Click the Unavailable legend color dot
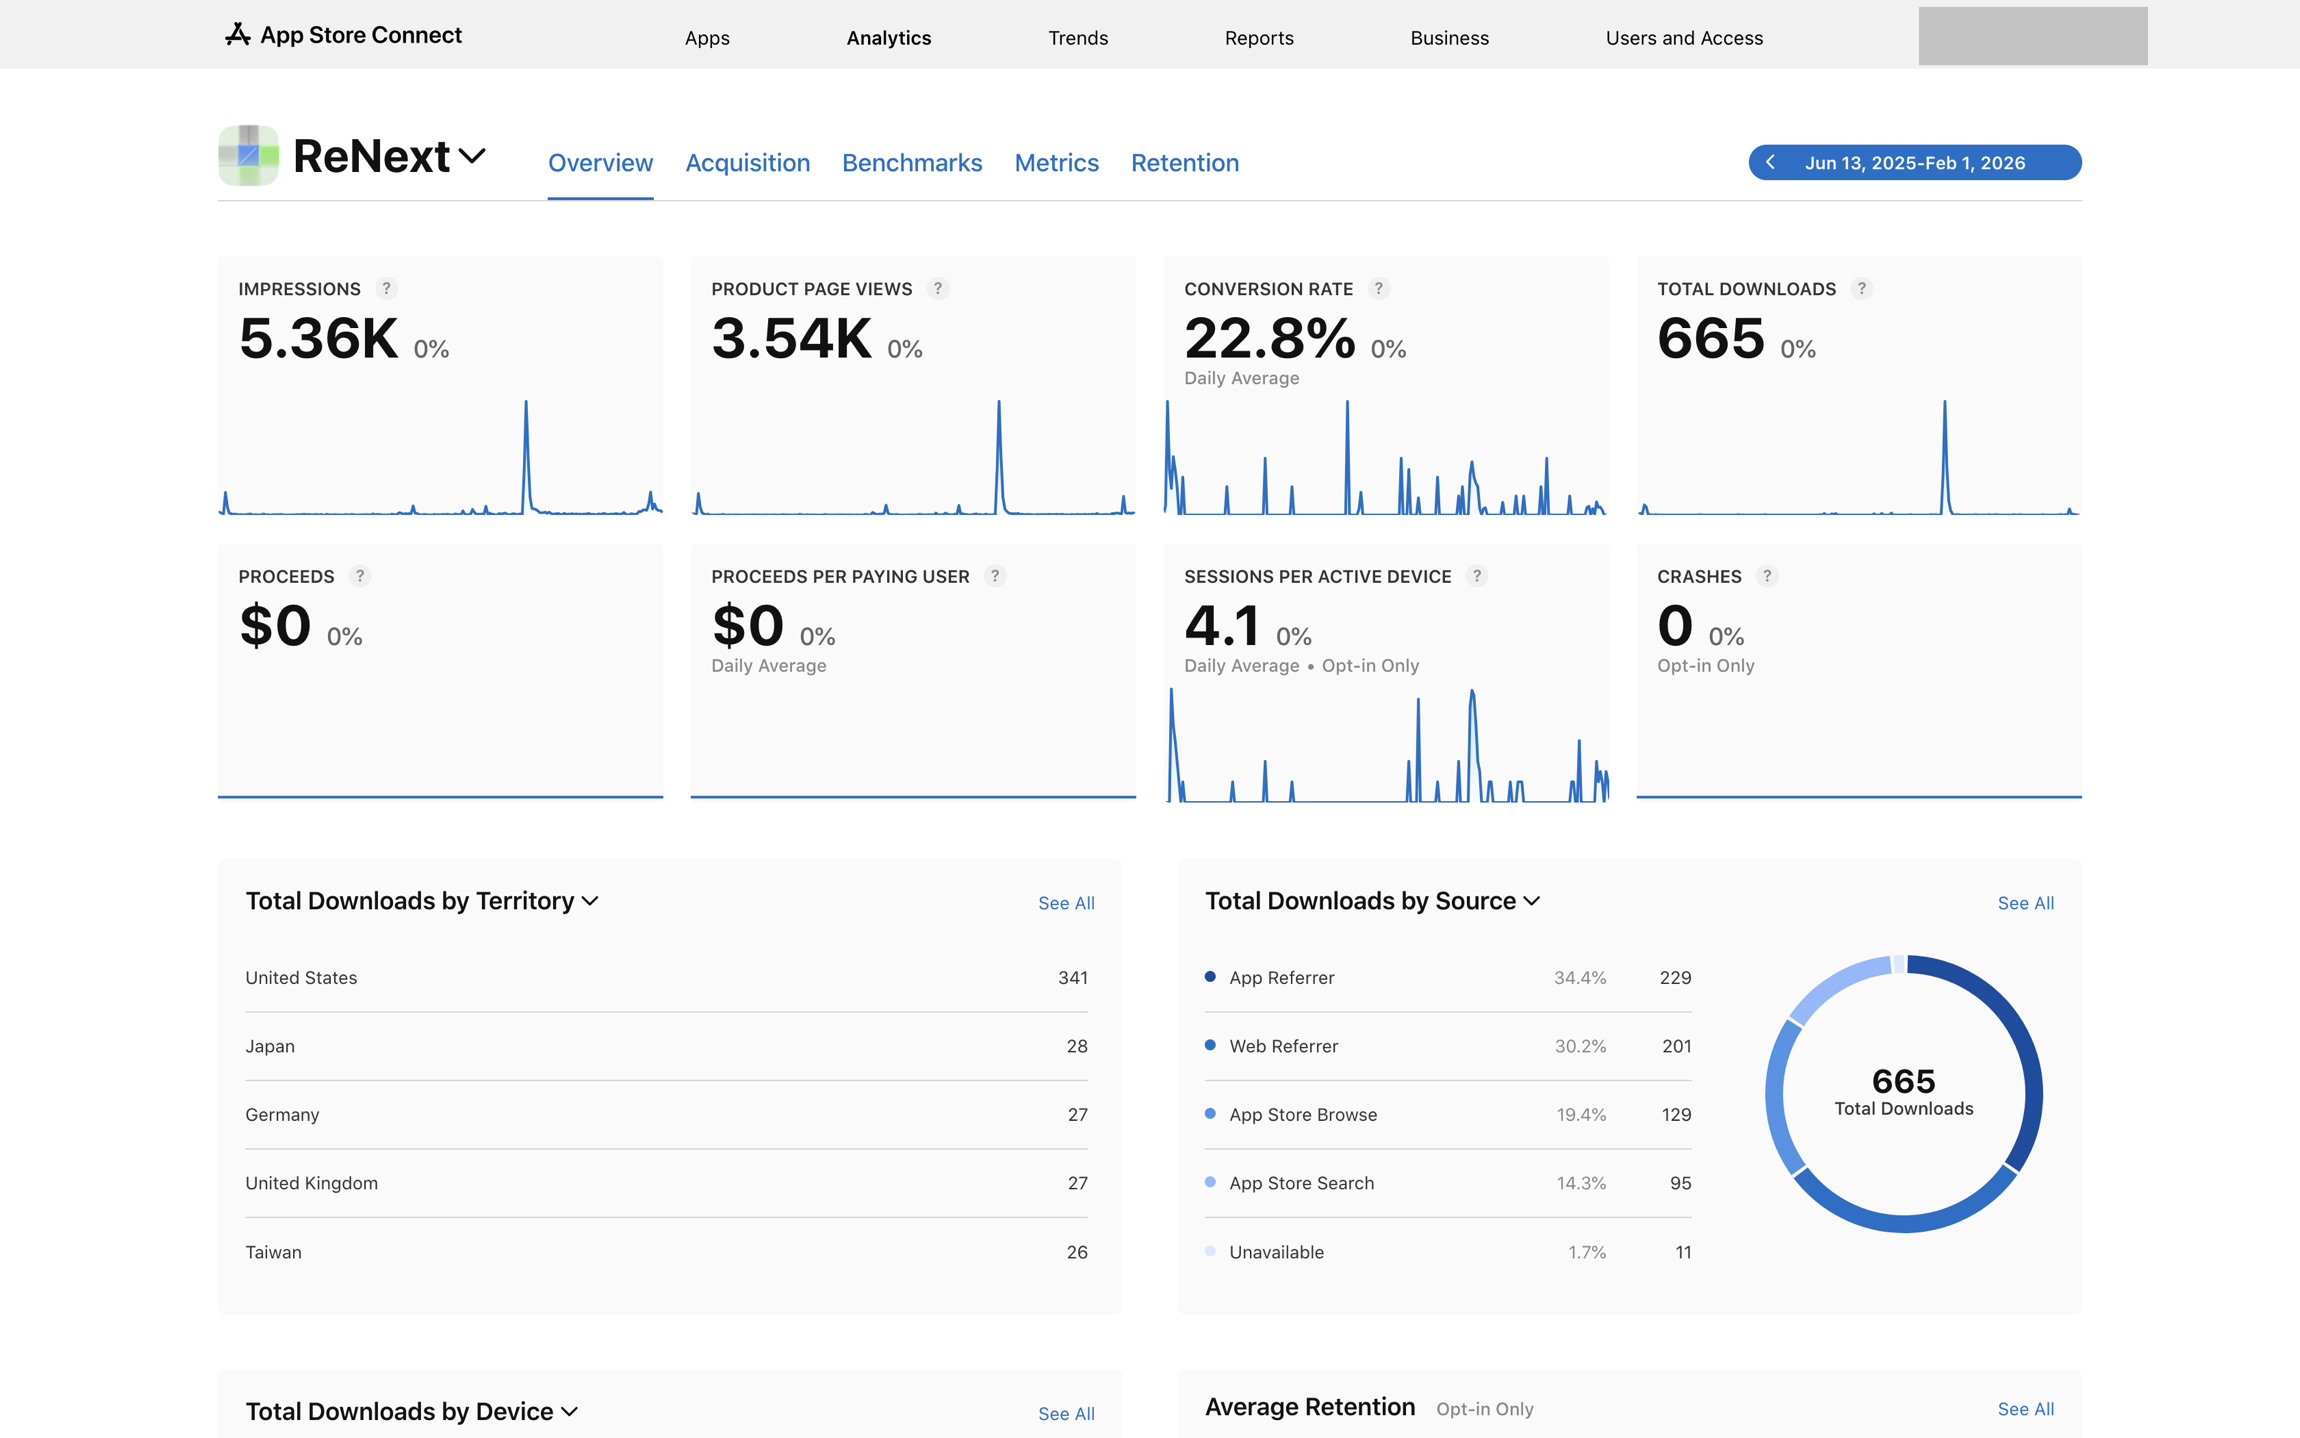Screen dimensions: 2300x1438 (1210, 1251)
